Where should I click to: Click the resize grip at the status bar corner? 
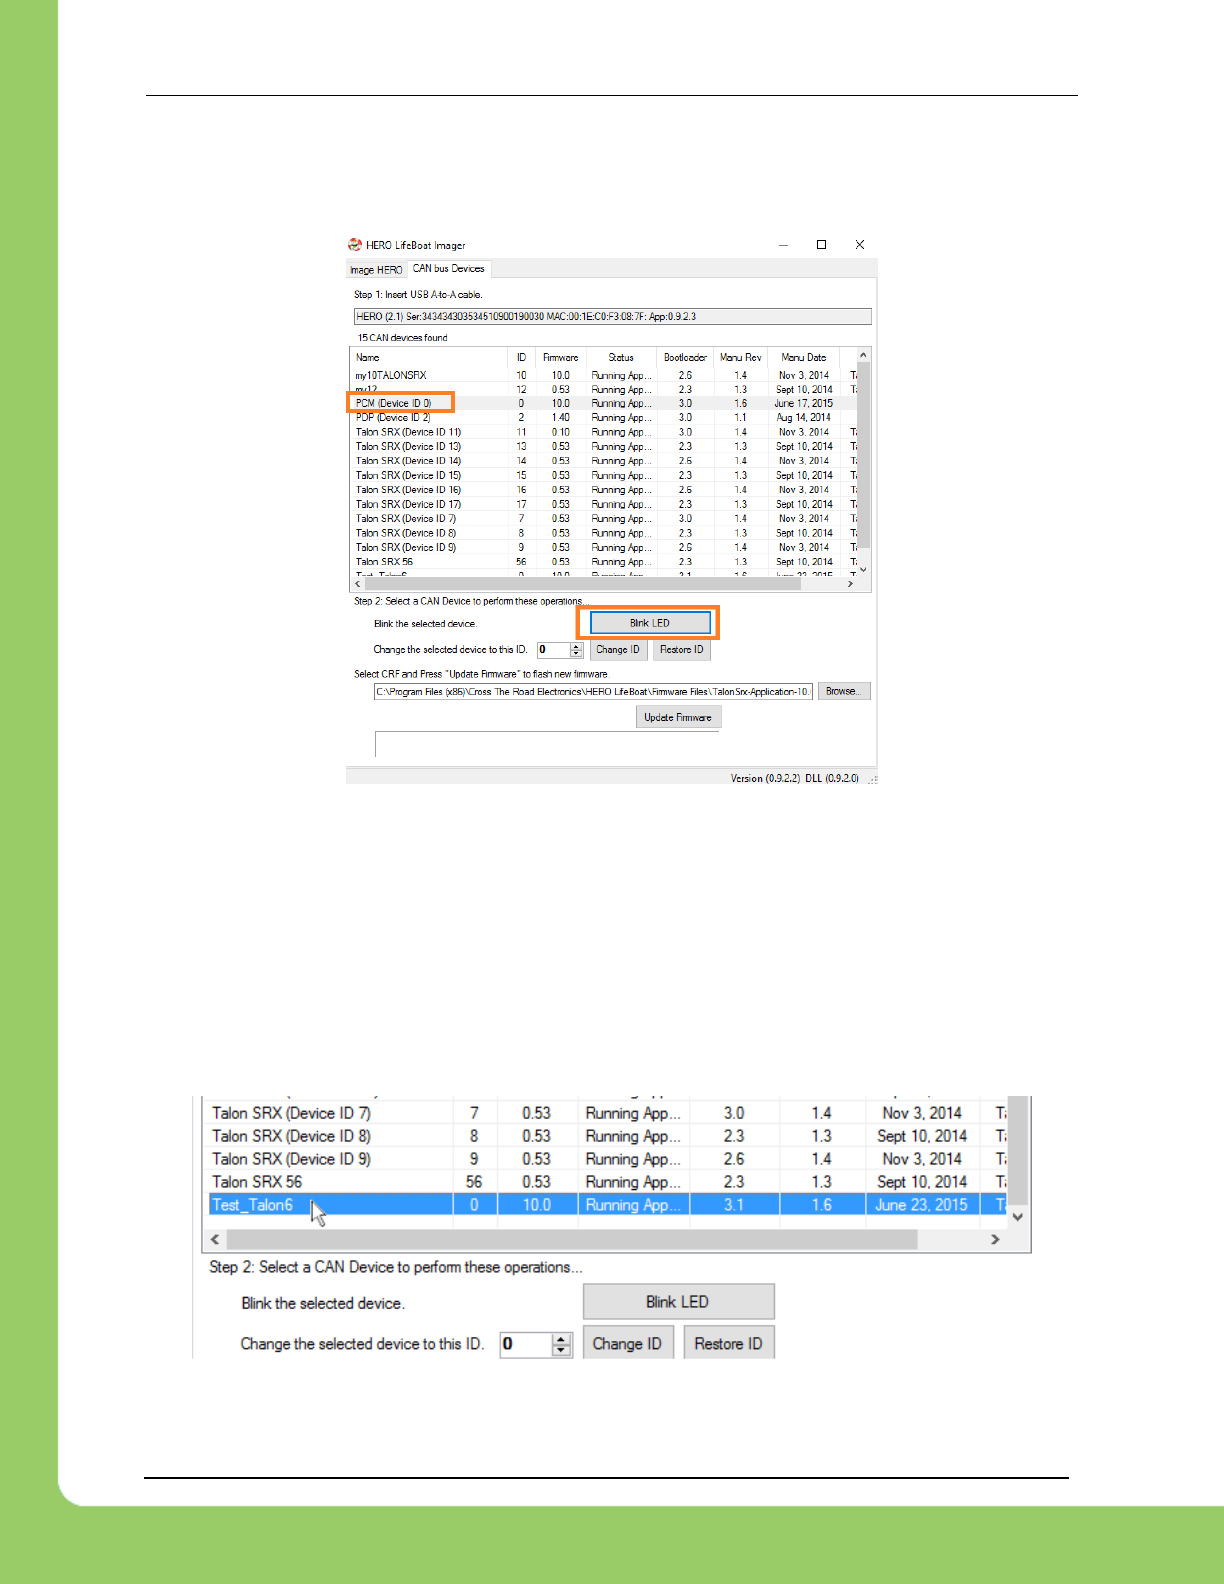pos(872,778)
